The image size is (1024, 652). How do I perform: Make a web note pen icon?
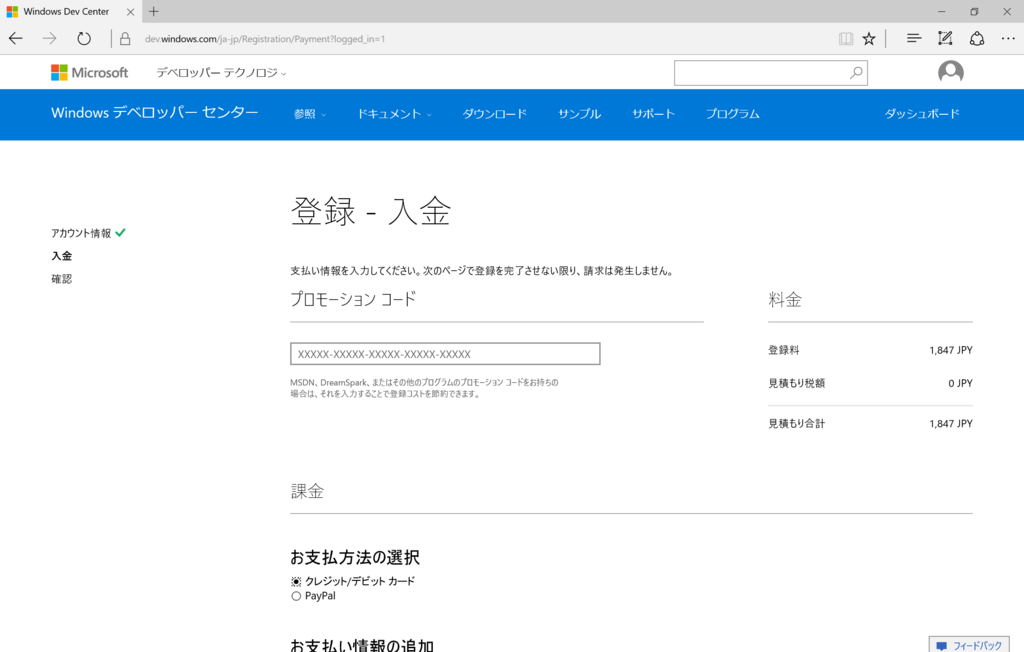tap(945, 39)
